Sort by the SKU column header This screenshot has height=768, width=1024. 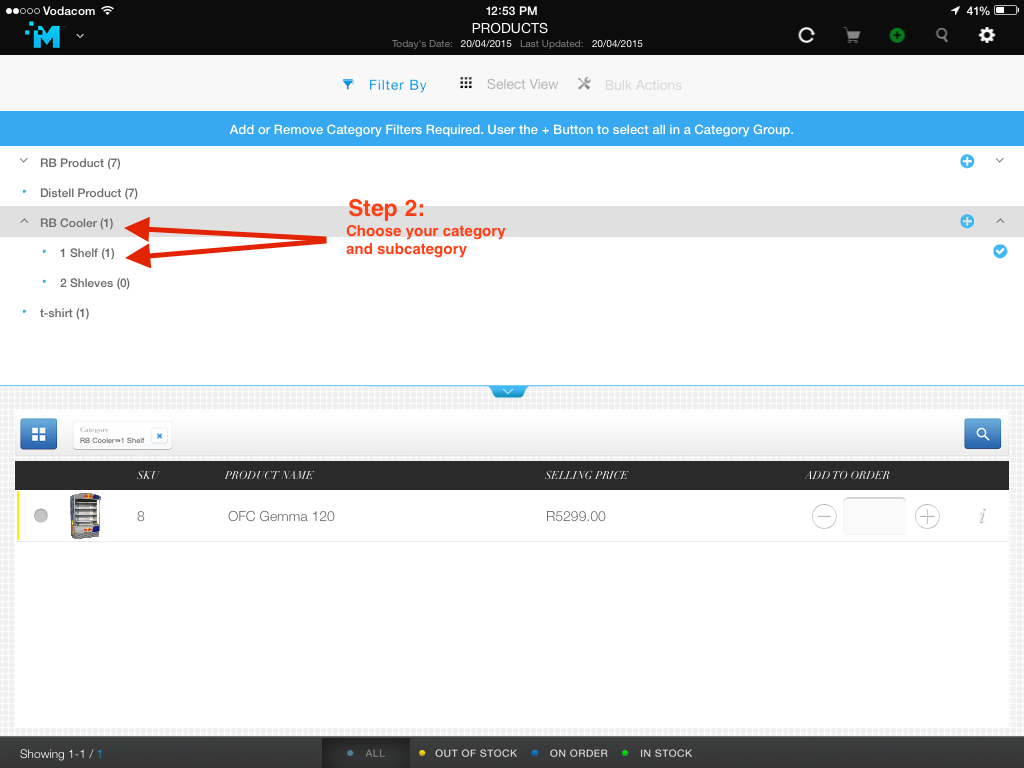click(148, 475)
